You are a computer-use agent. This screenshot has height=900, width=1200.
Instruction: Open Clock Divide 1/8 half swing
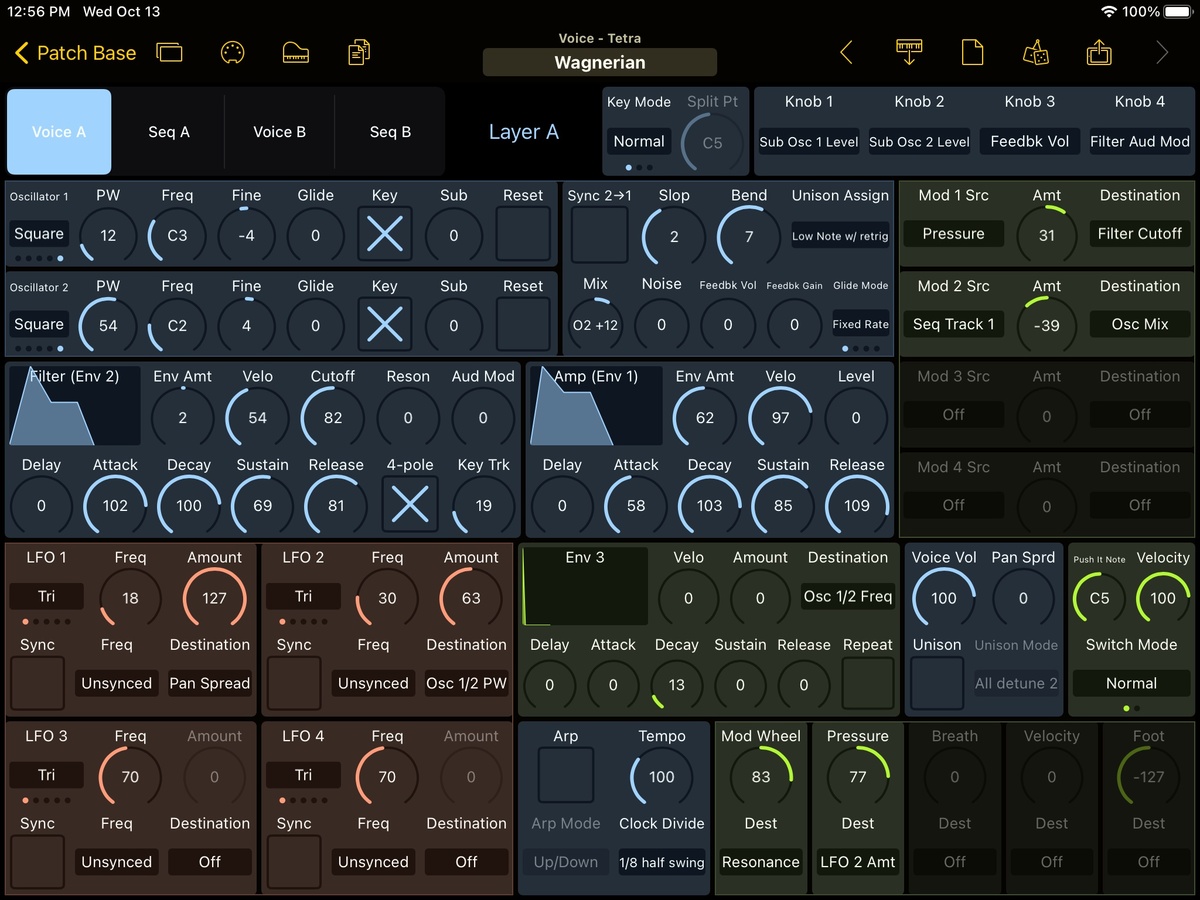(x=662, y=862)
